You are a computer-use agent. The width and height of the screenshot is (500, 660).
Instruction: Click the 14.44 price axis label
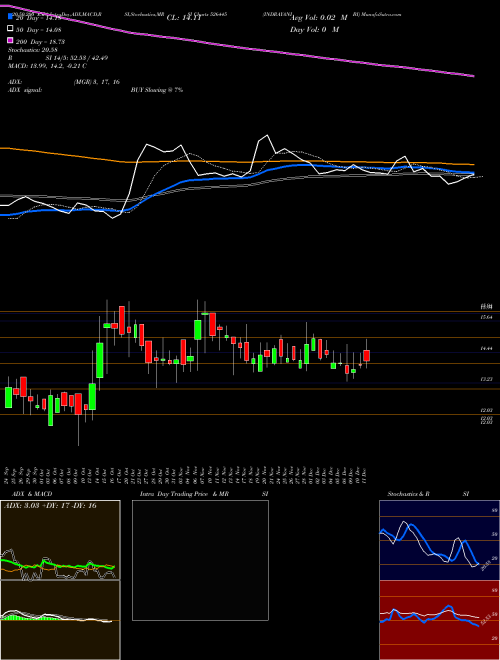(x=487, y=349)
